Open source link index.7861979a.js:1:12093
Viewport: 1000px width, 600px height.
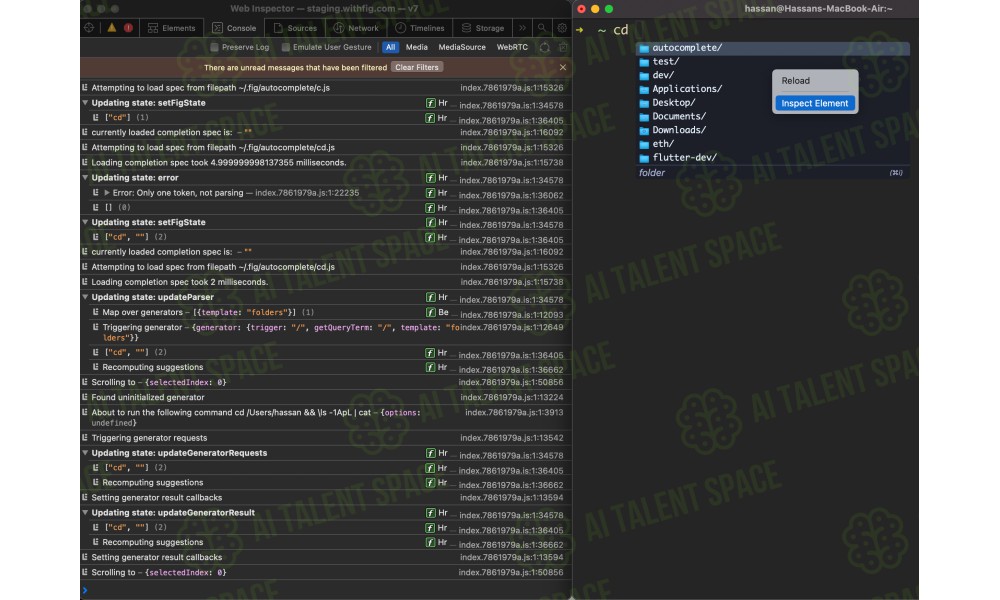tap(511, 314)
